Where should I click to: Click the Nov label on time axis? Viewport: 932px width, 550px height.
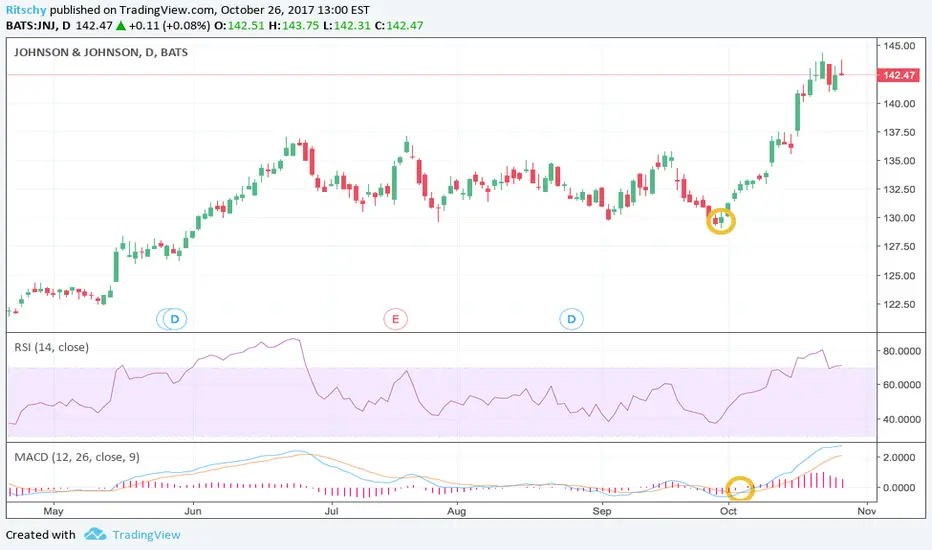pyautogui.click(x=867, y=511)
